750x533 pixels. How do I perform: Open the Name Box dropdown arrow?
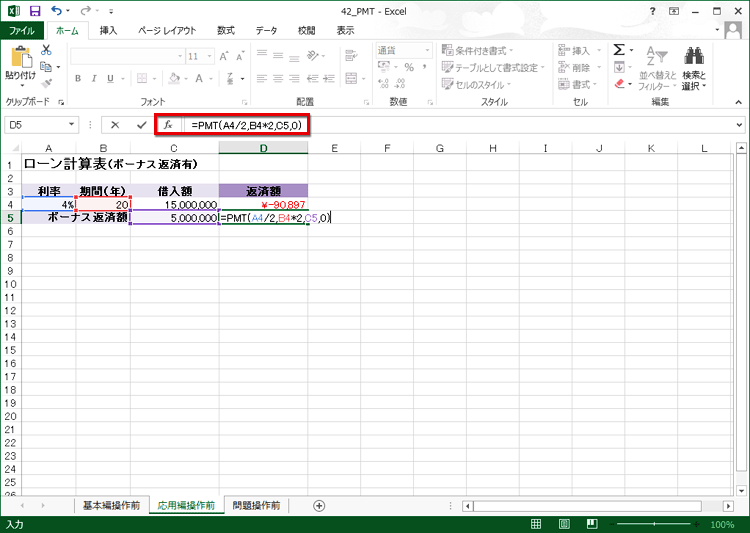71,124
